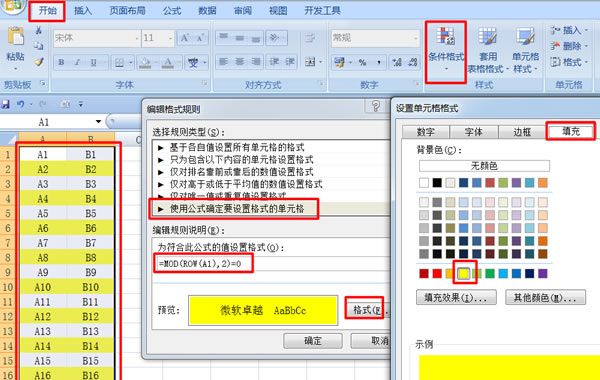This screenshot has height=380, width=600.
Task: Click the Percent Style icon
Action: pyautogui.click(x=362, y=62)
